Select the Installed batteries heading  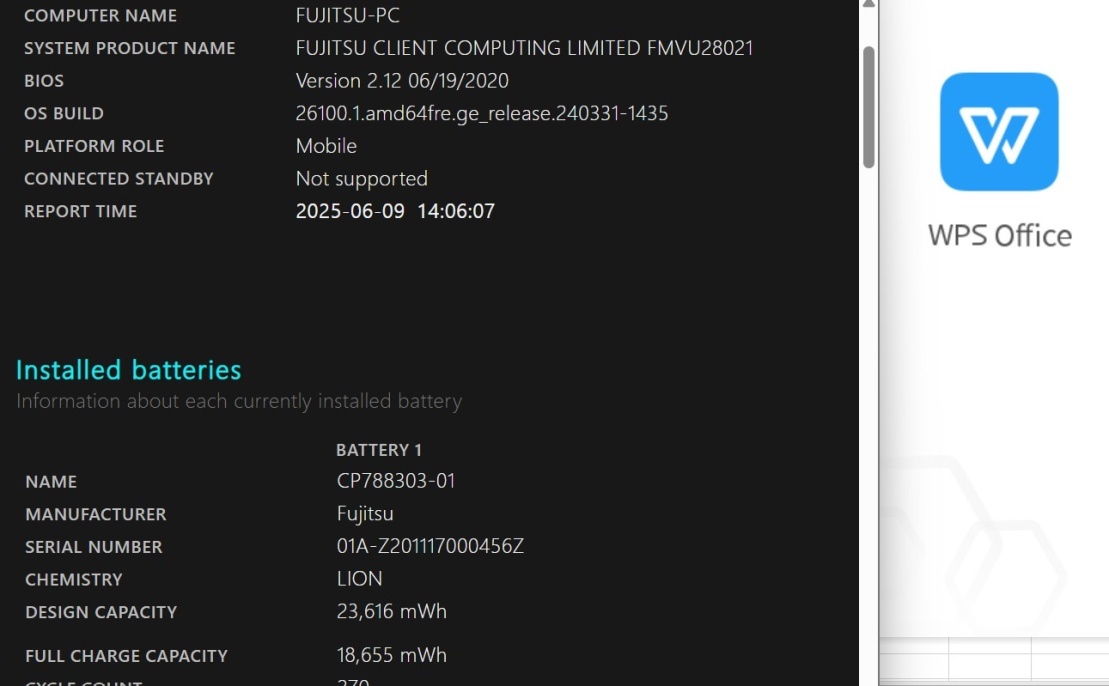click(128, 370)
